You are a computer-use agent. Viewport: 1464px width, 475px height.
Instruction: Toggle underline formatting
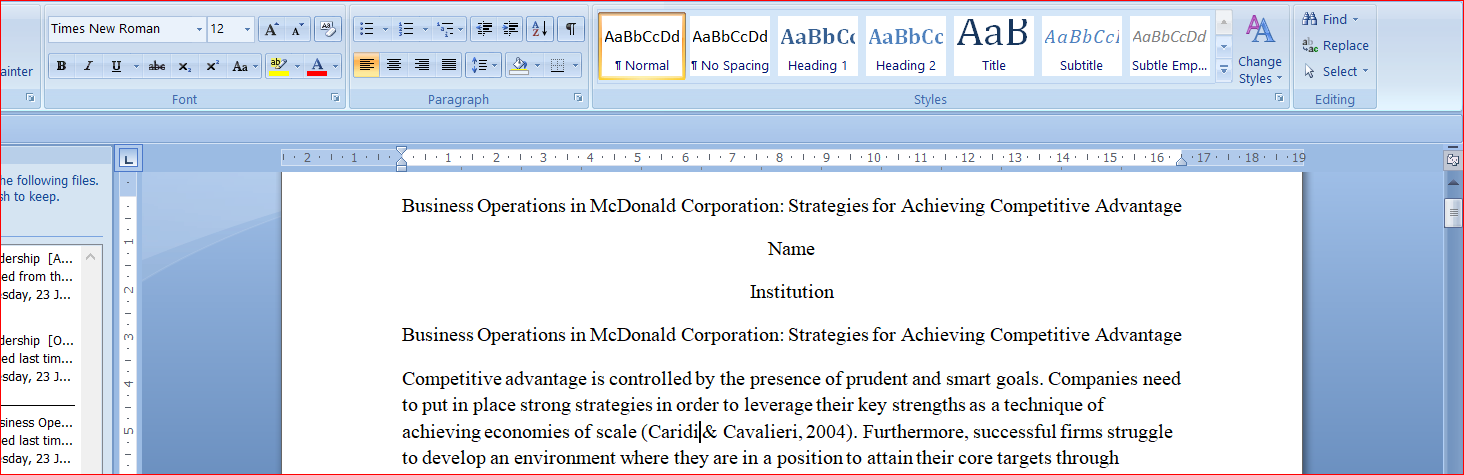pyautogui.click(x=115, y=67)
